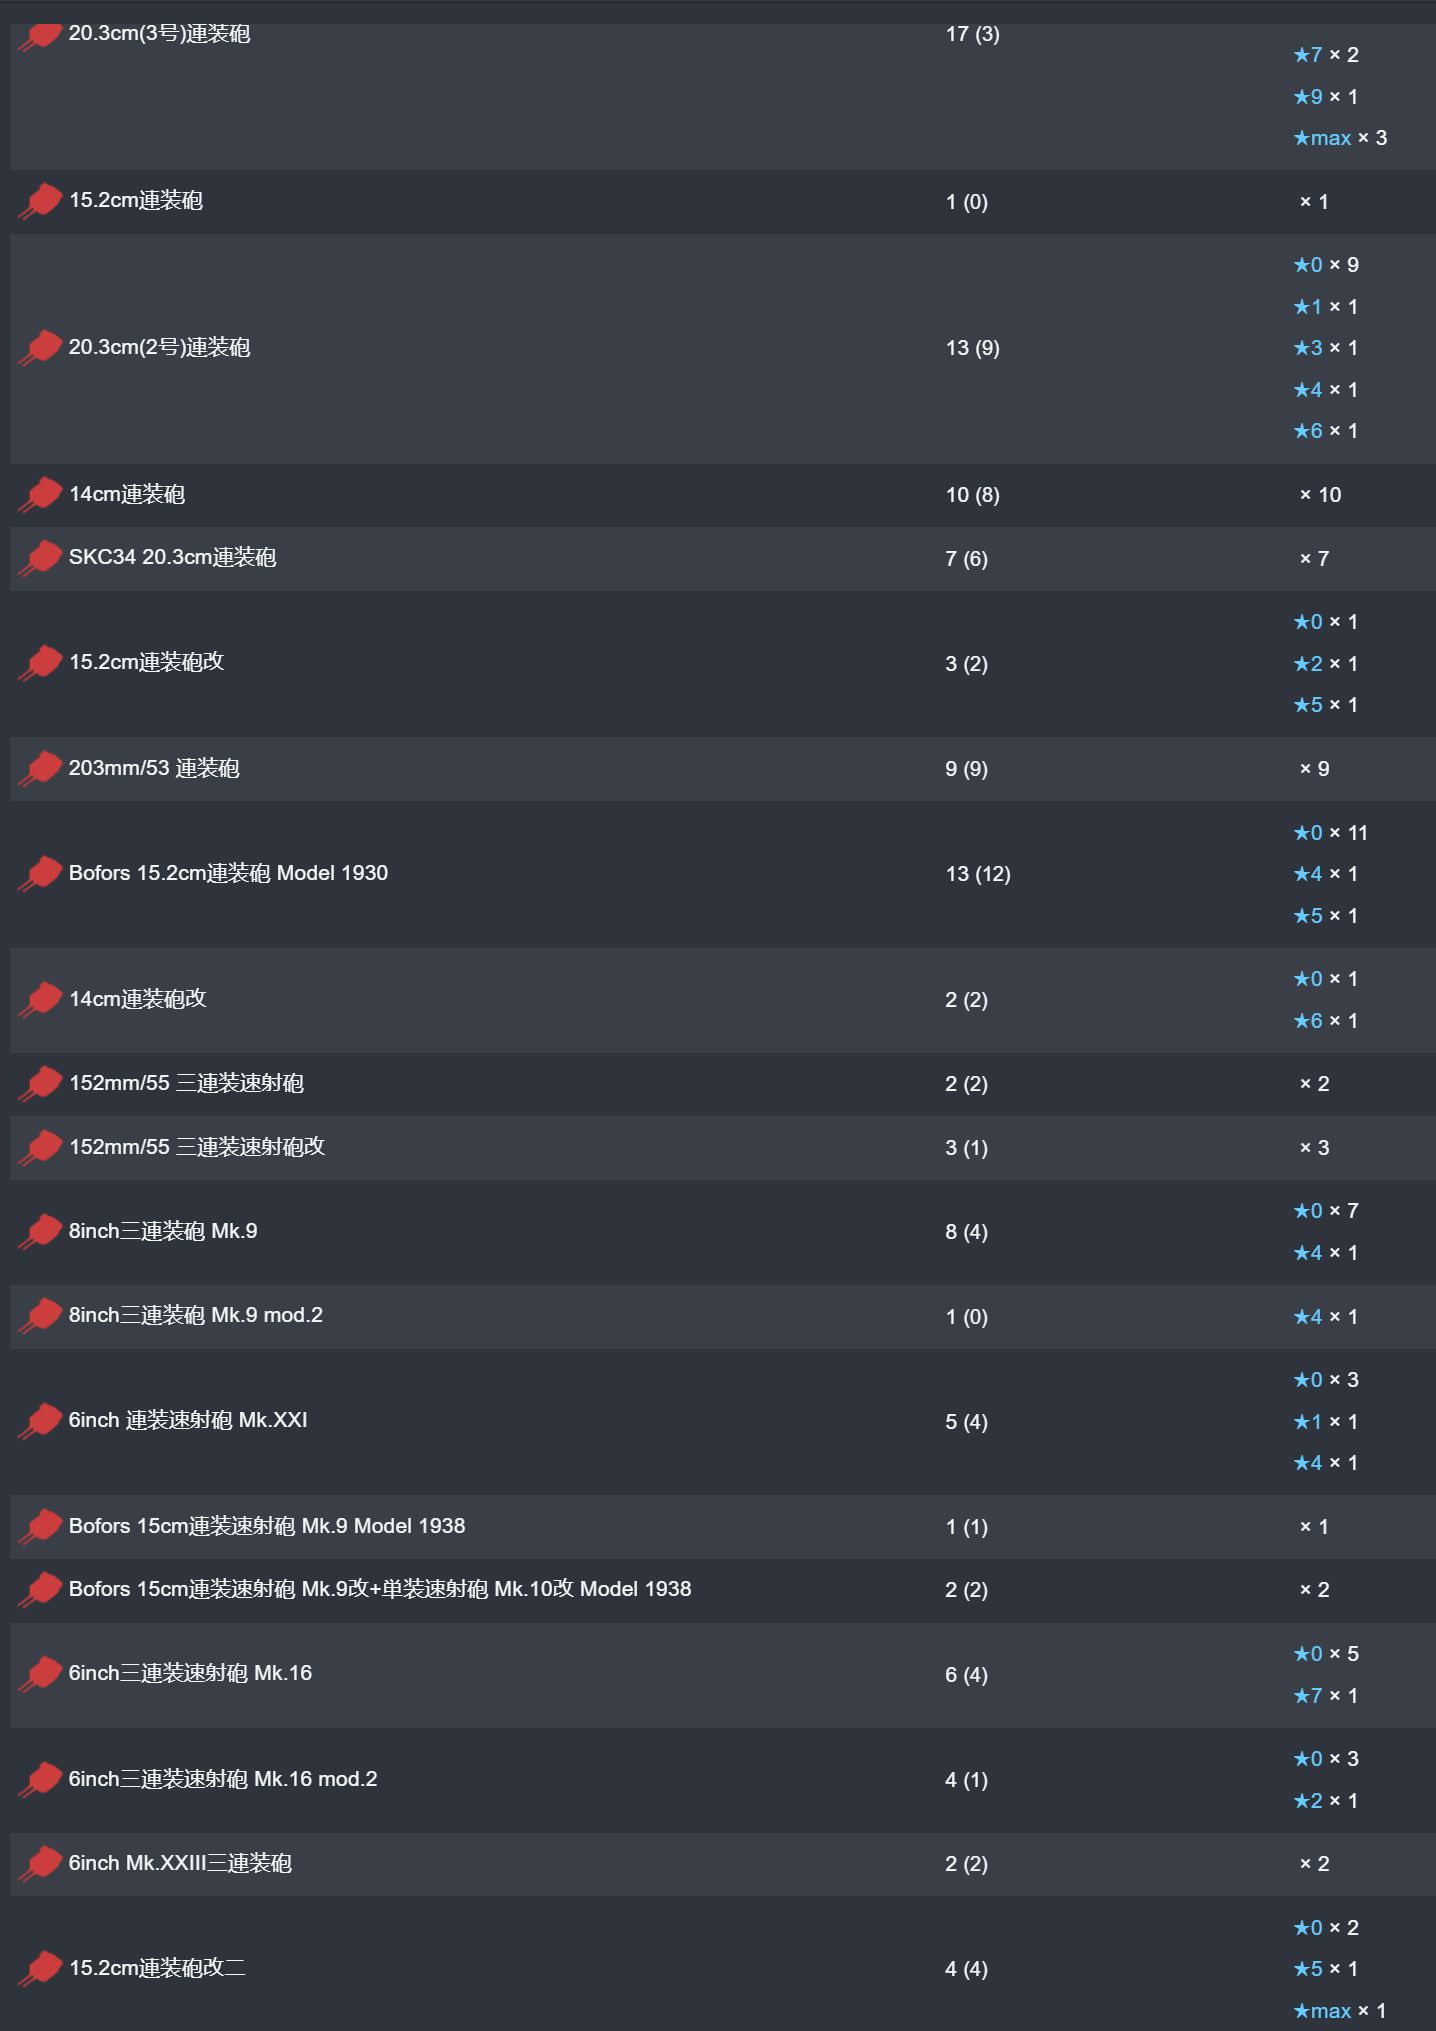This screenshot has height=2031, width=1436.
Task: Select the icon beside 152mm/55 三連装速射砲改
Action: (40, 1148)
